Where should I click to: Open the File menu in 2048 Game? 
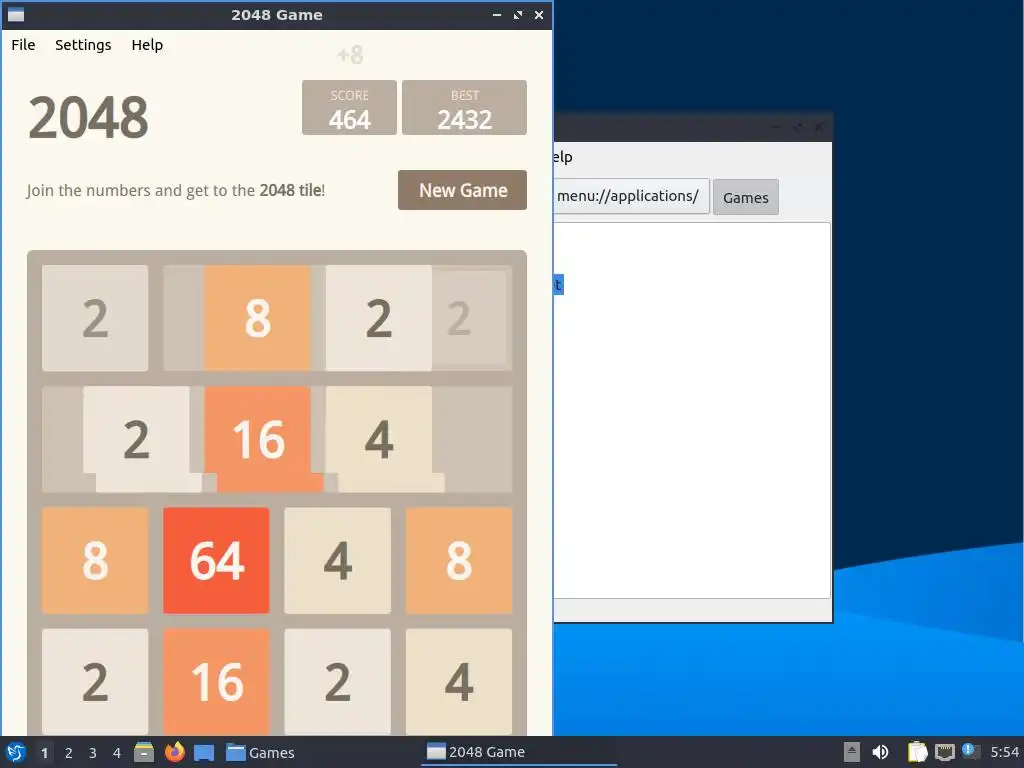tap(23, 44)
